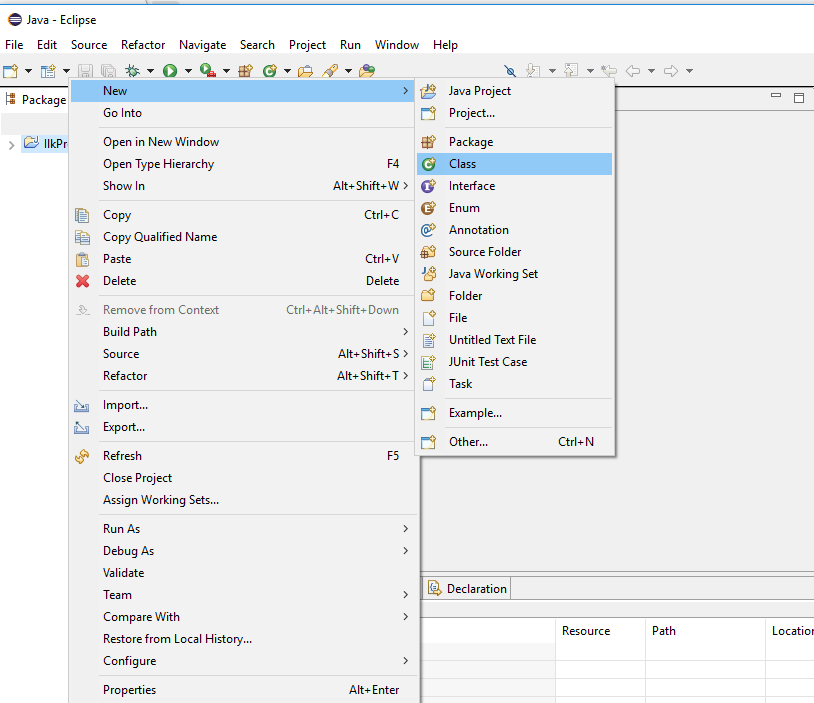The image size is (814, 703).
Task: Open the Search menu
Action: pos(257,45)
